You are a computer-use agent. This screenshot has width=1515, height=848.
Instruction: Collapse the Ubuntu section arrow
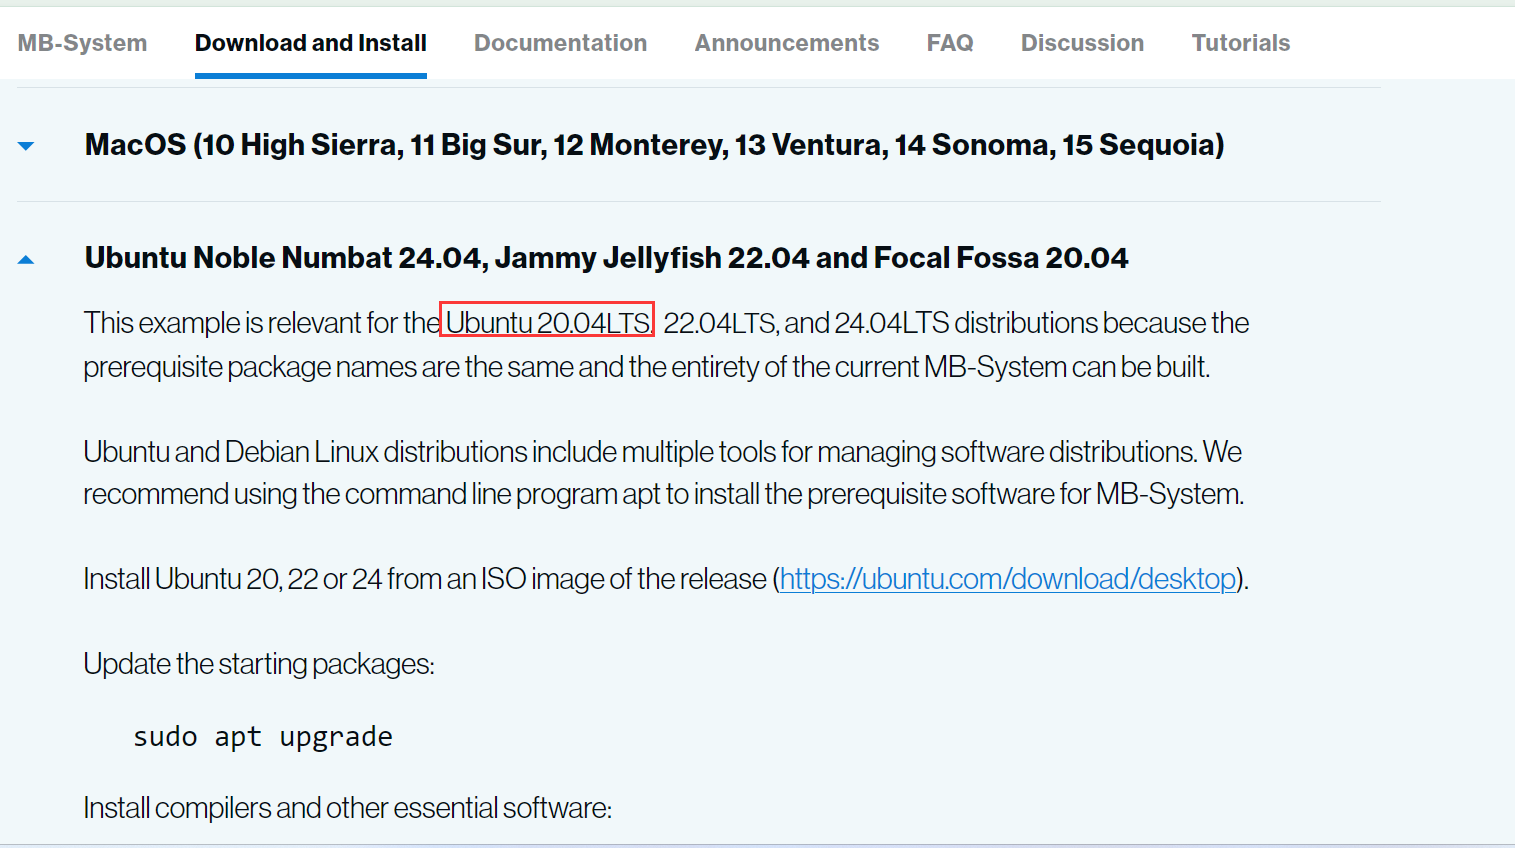(x=26, y=260)
